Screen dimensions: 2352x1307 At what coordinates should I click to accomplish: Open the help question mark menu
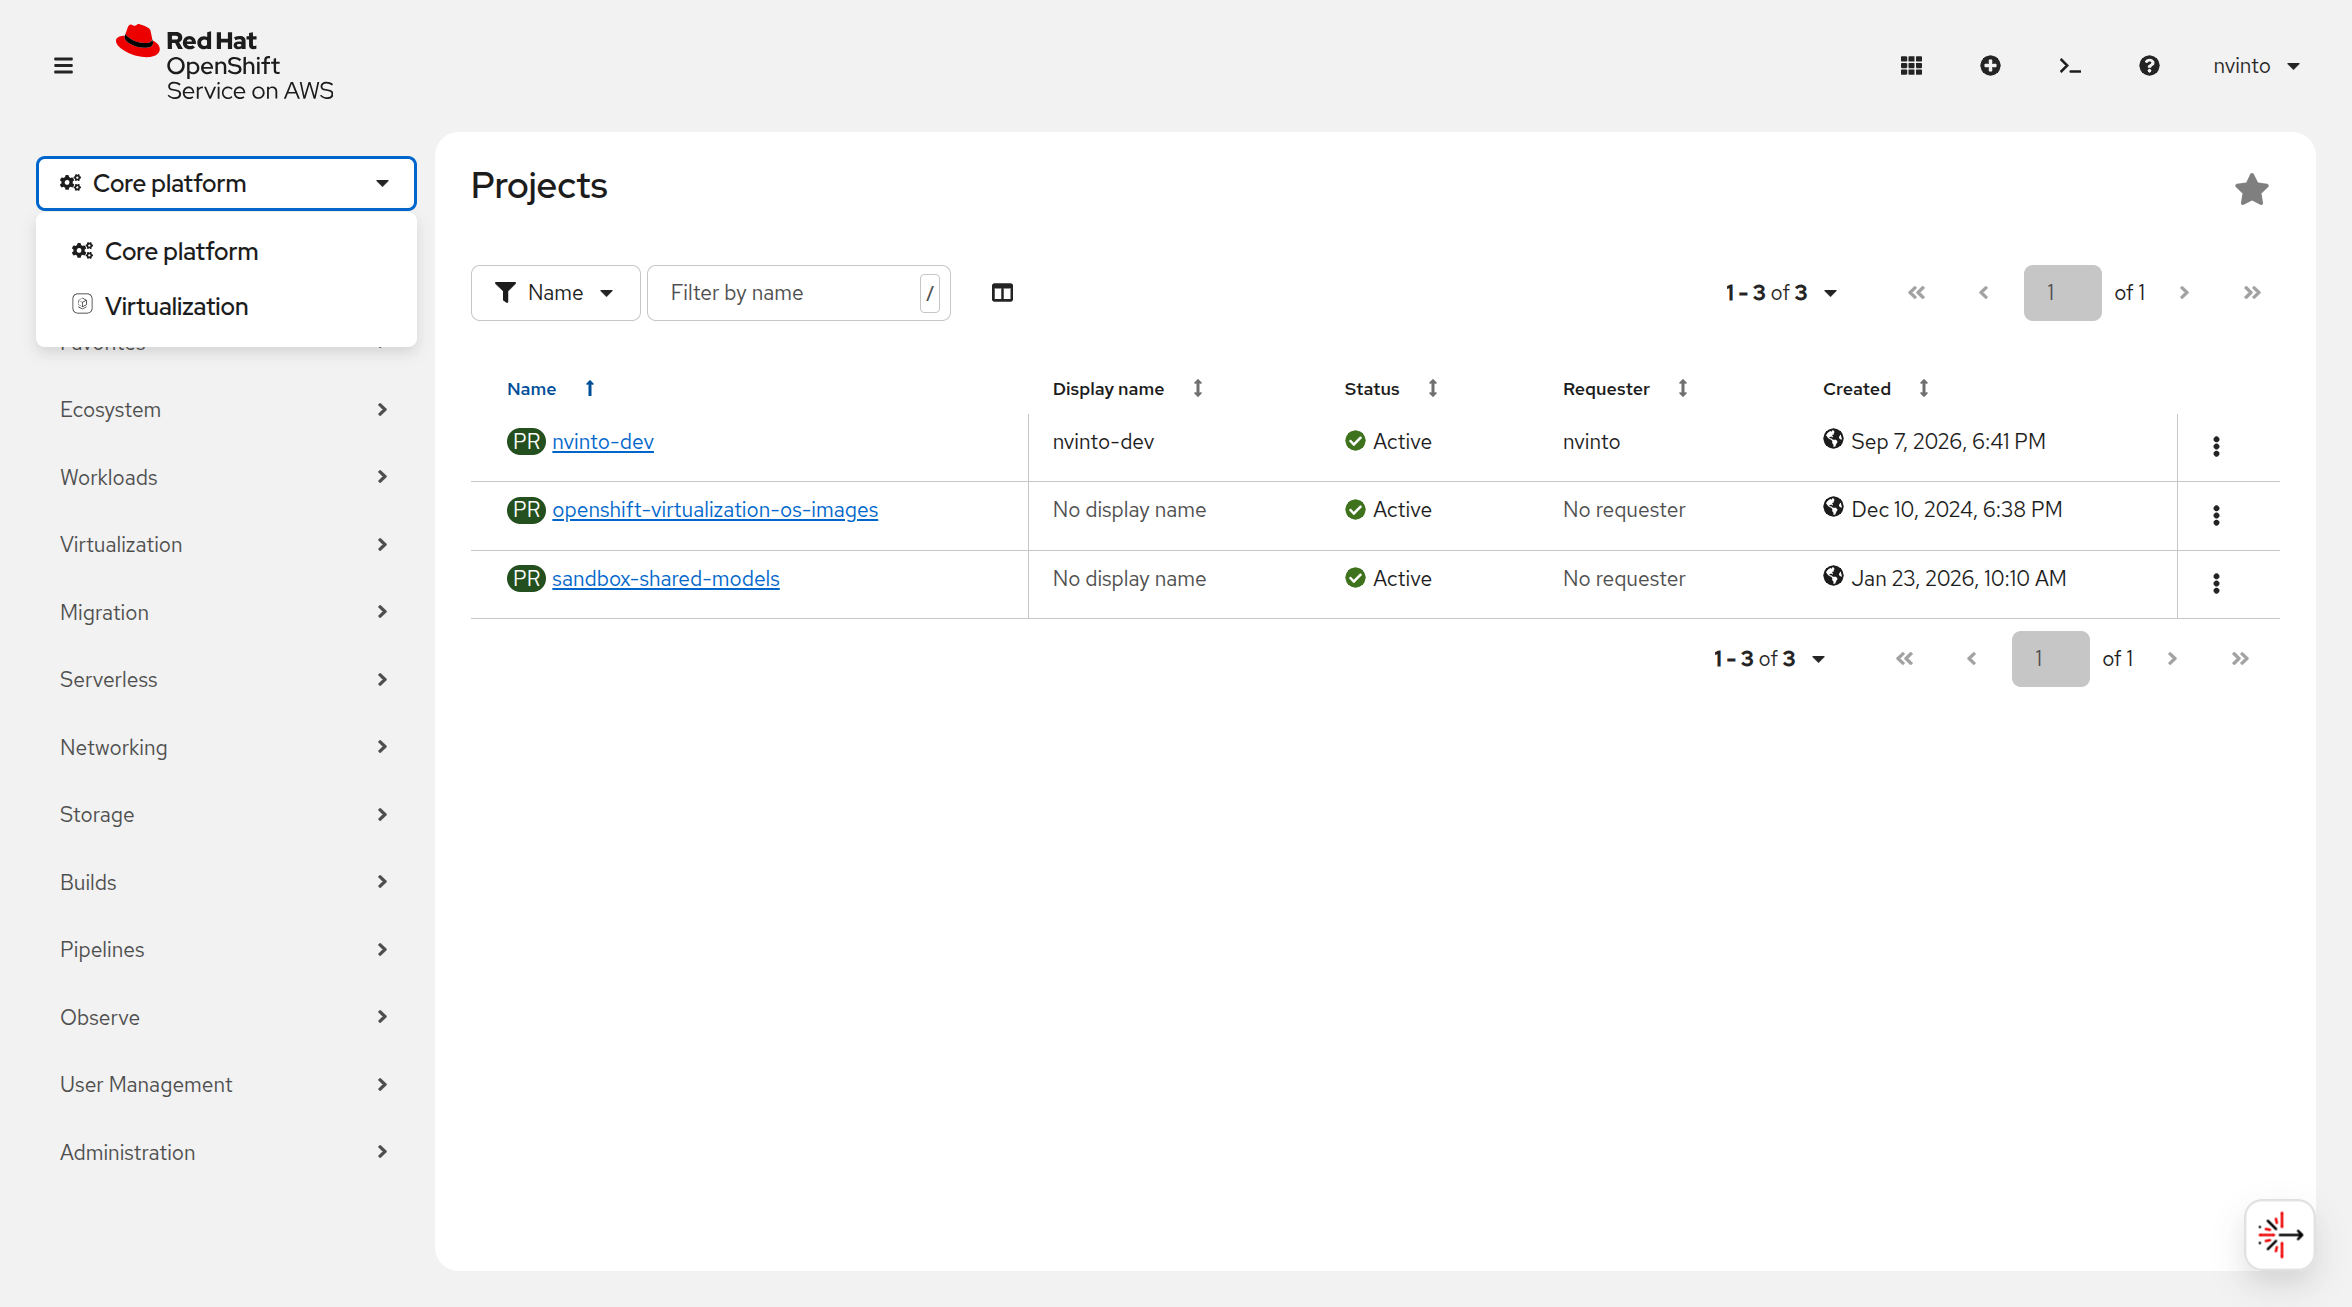coord(2149,66)
